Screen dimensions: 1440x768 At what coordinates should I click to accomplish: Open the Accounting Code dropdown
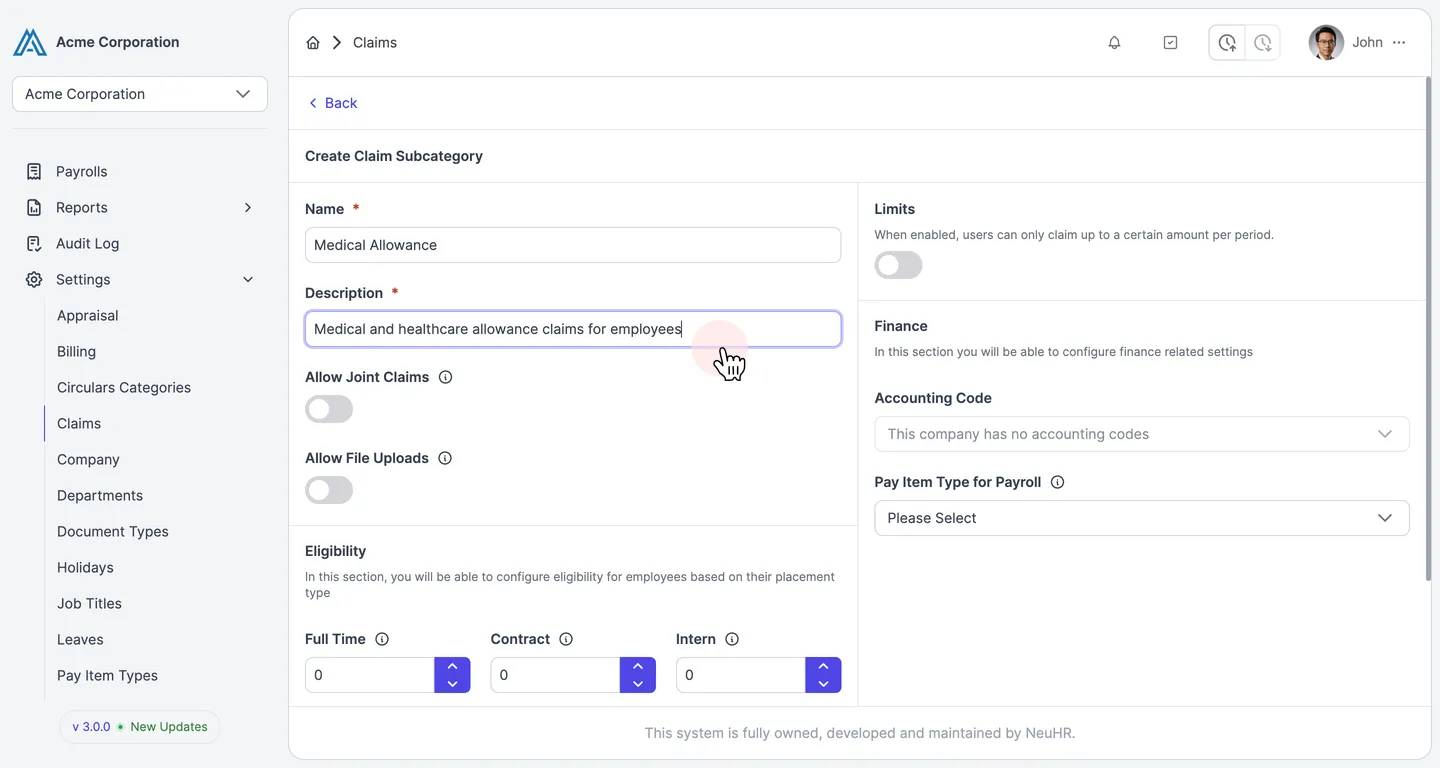(1142, 434)
